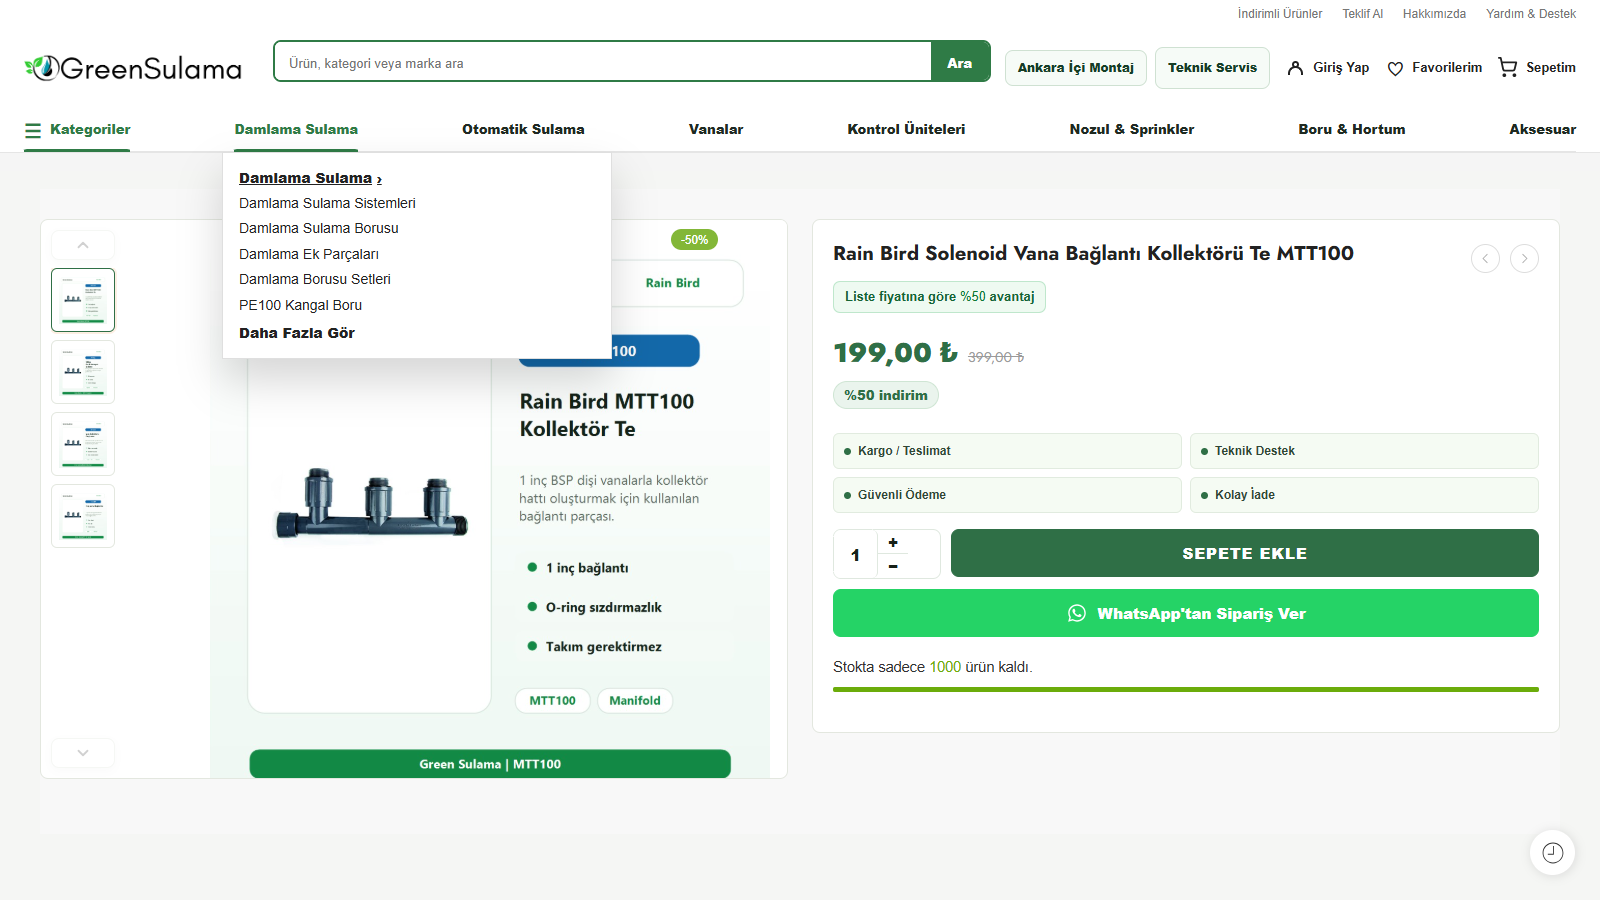
Task: Open Kontrol Üniteleri navigation item
Action: tap(906, 130)
